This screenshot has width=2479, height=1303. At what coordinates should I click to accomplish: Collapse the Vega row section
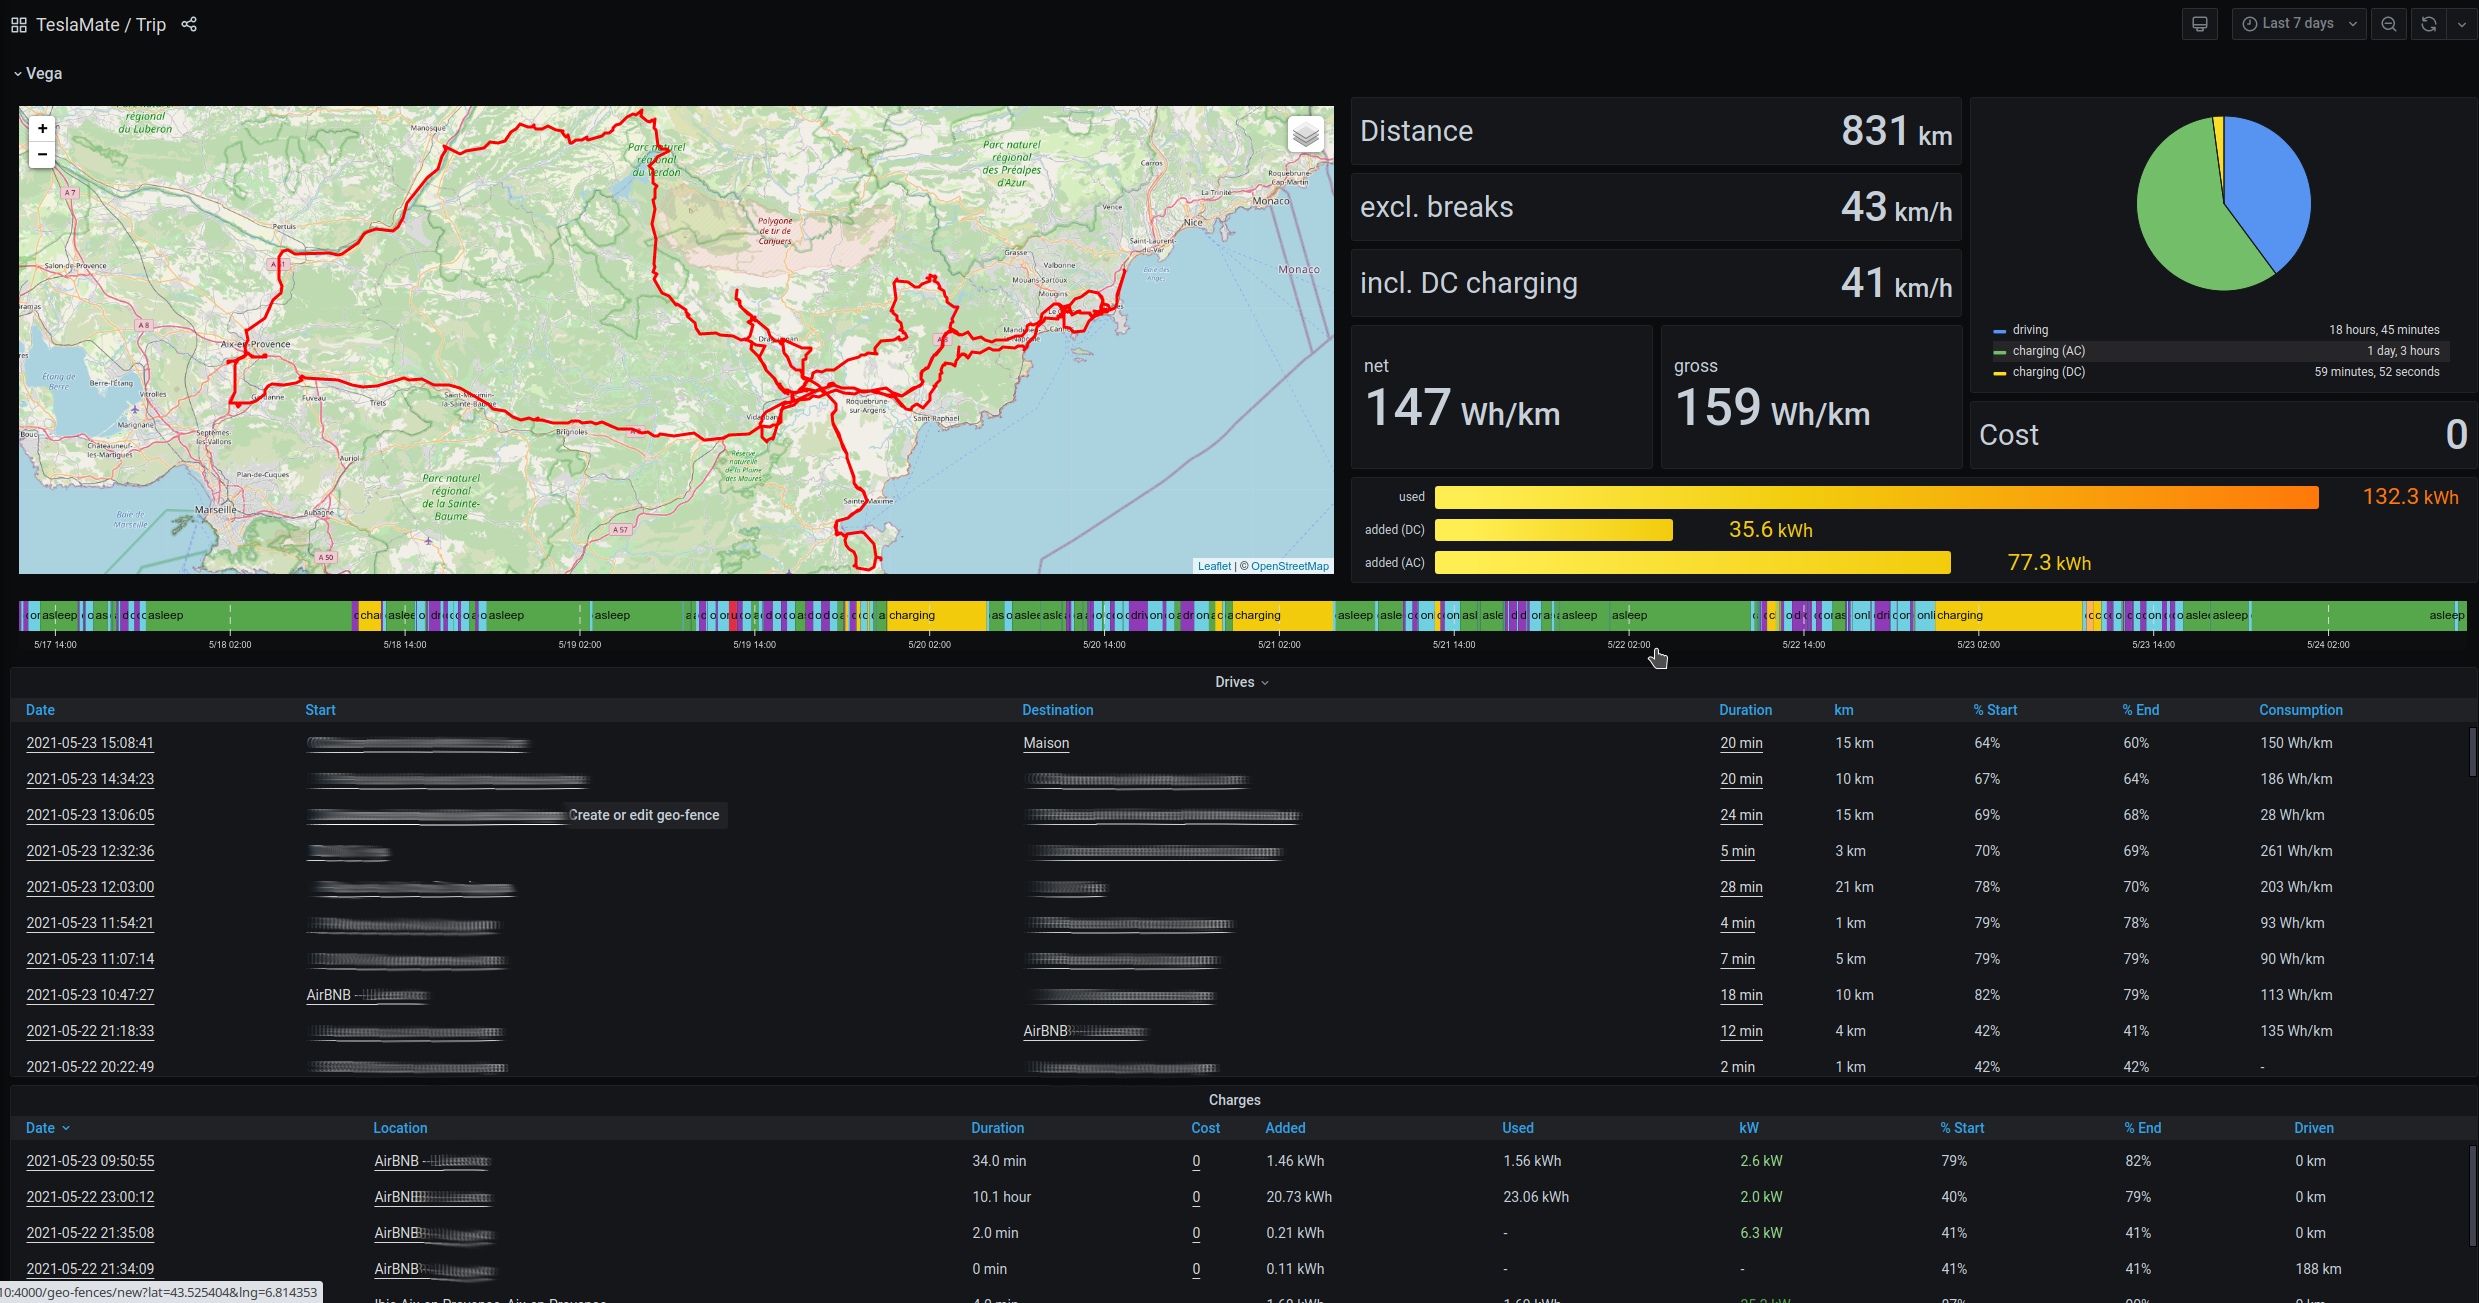[38, 74]
